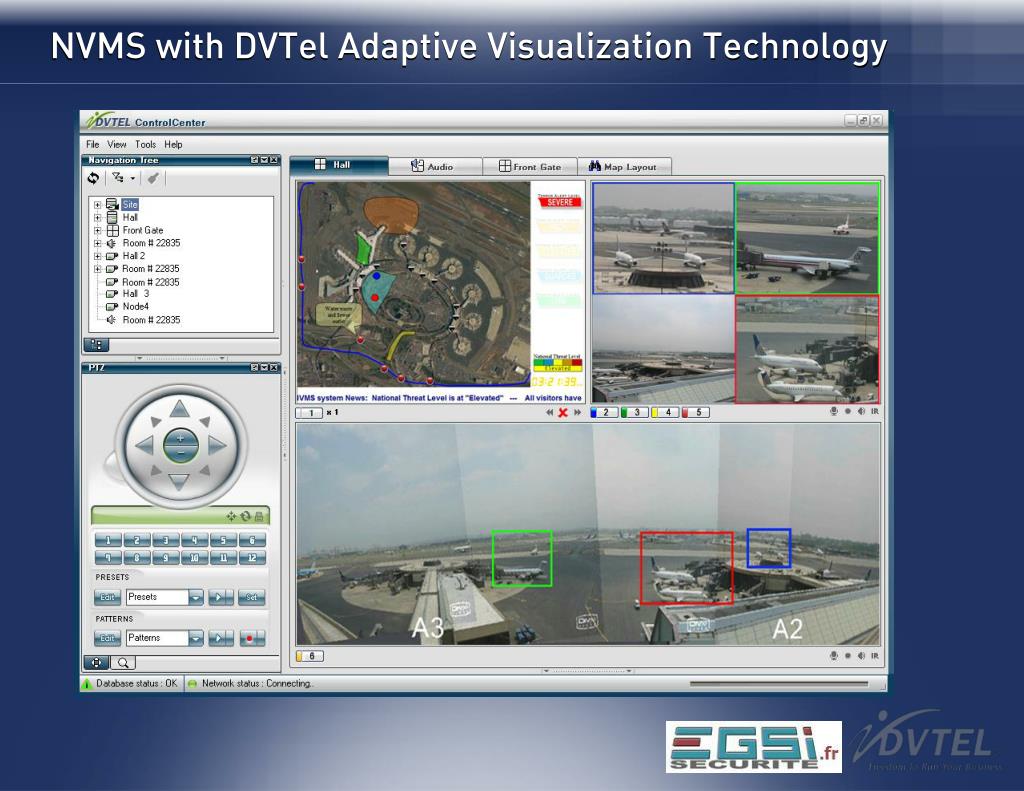Click the refresh icon in Navigation Tree toolbar

93,178
